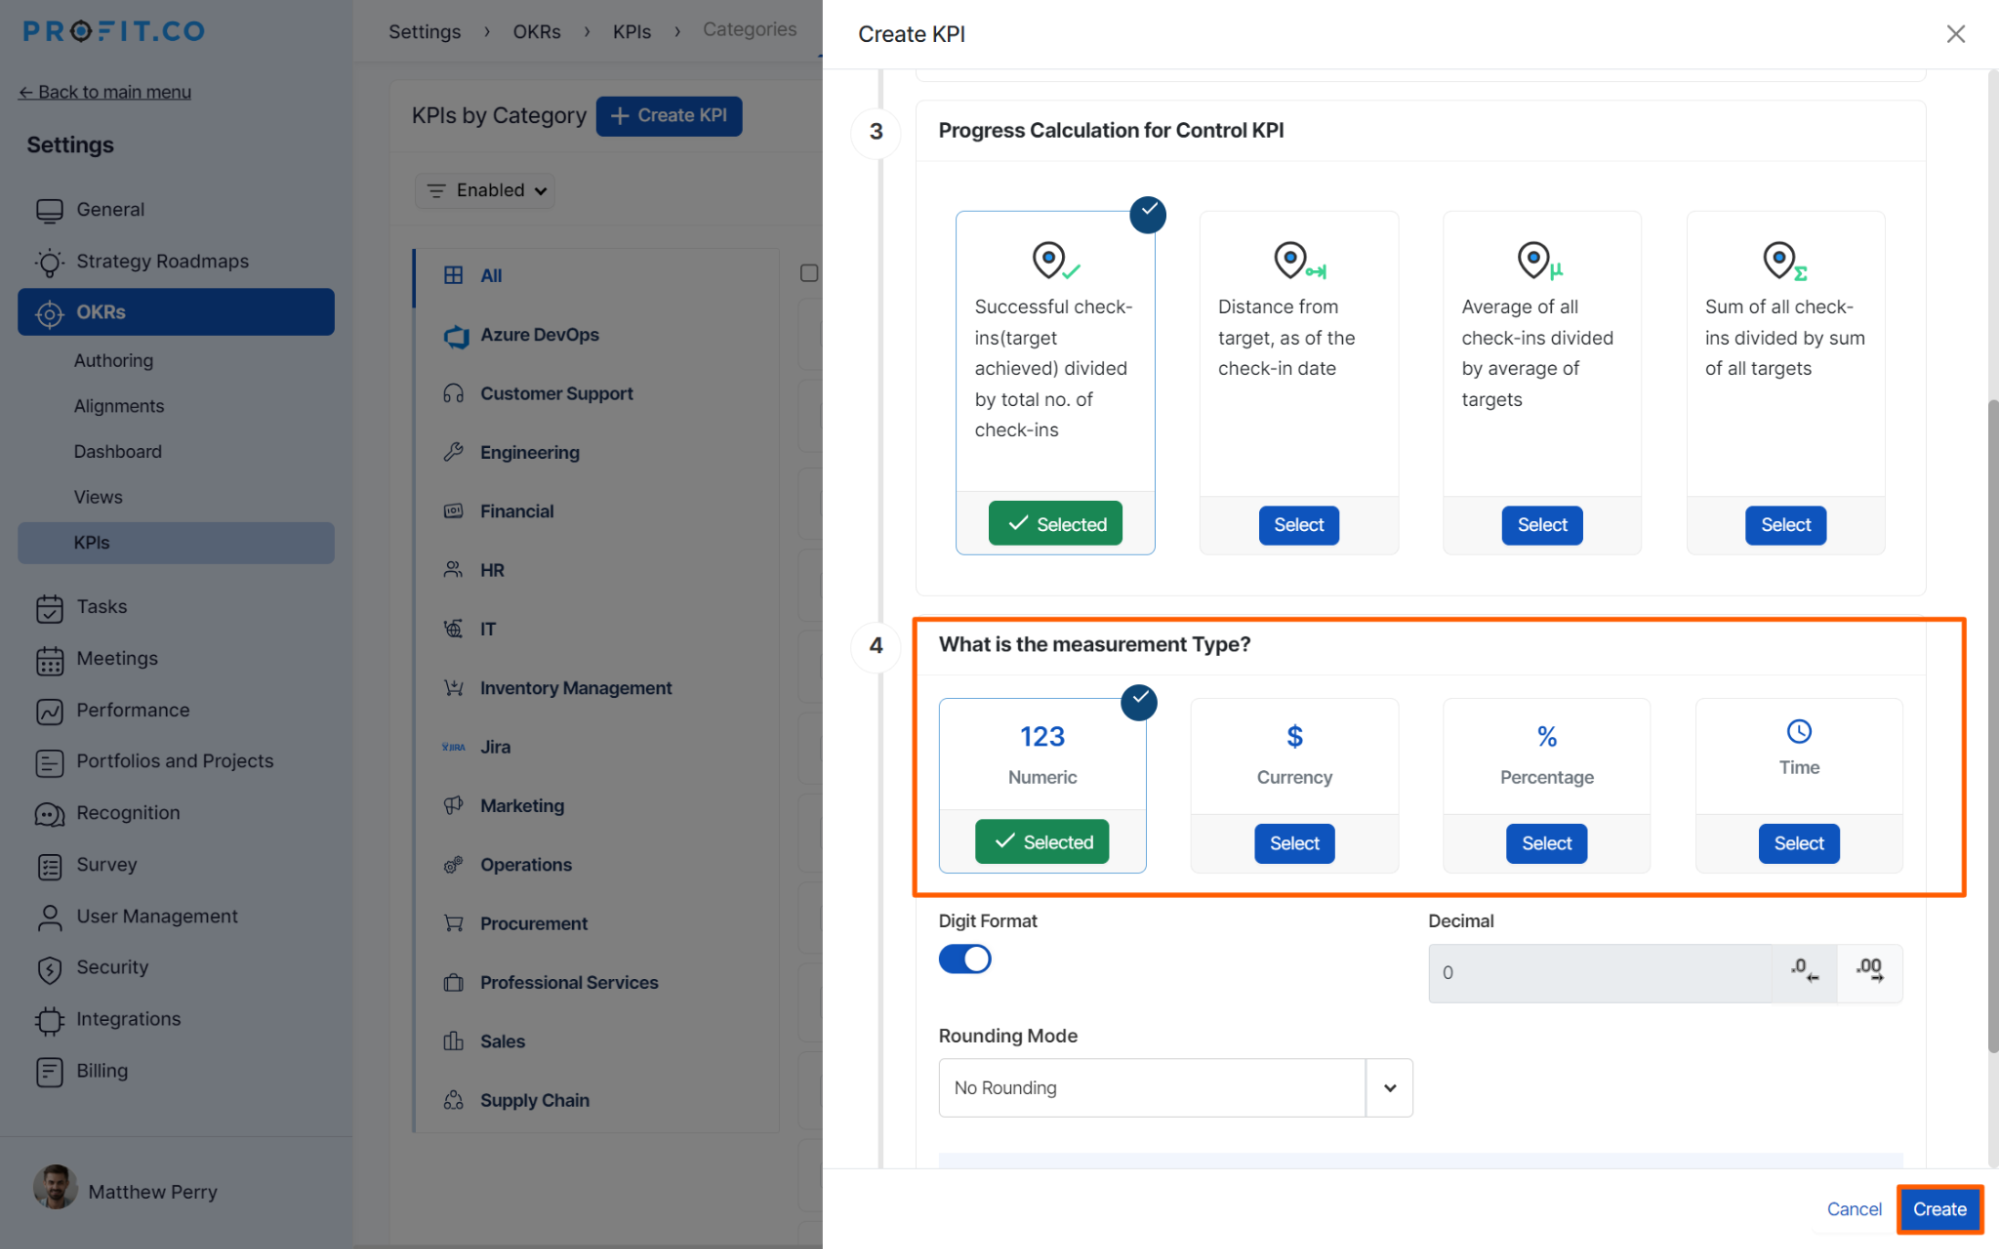Click the OKRs target icon in sidebar
Viewport: 1999px width, 1250px height.
[48, 312]
